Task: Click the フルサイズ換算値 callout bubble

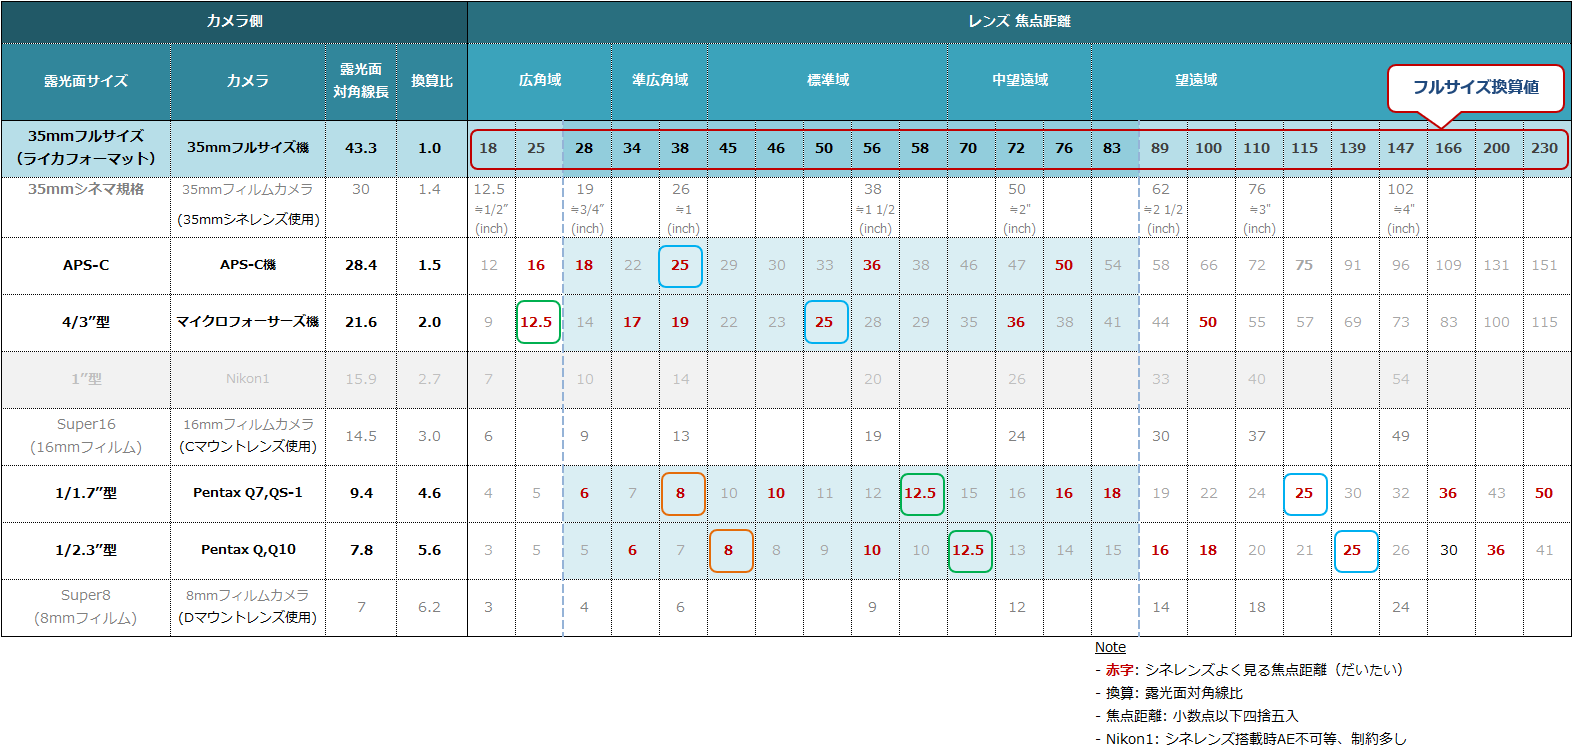Action: pos(1475,88)
